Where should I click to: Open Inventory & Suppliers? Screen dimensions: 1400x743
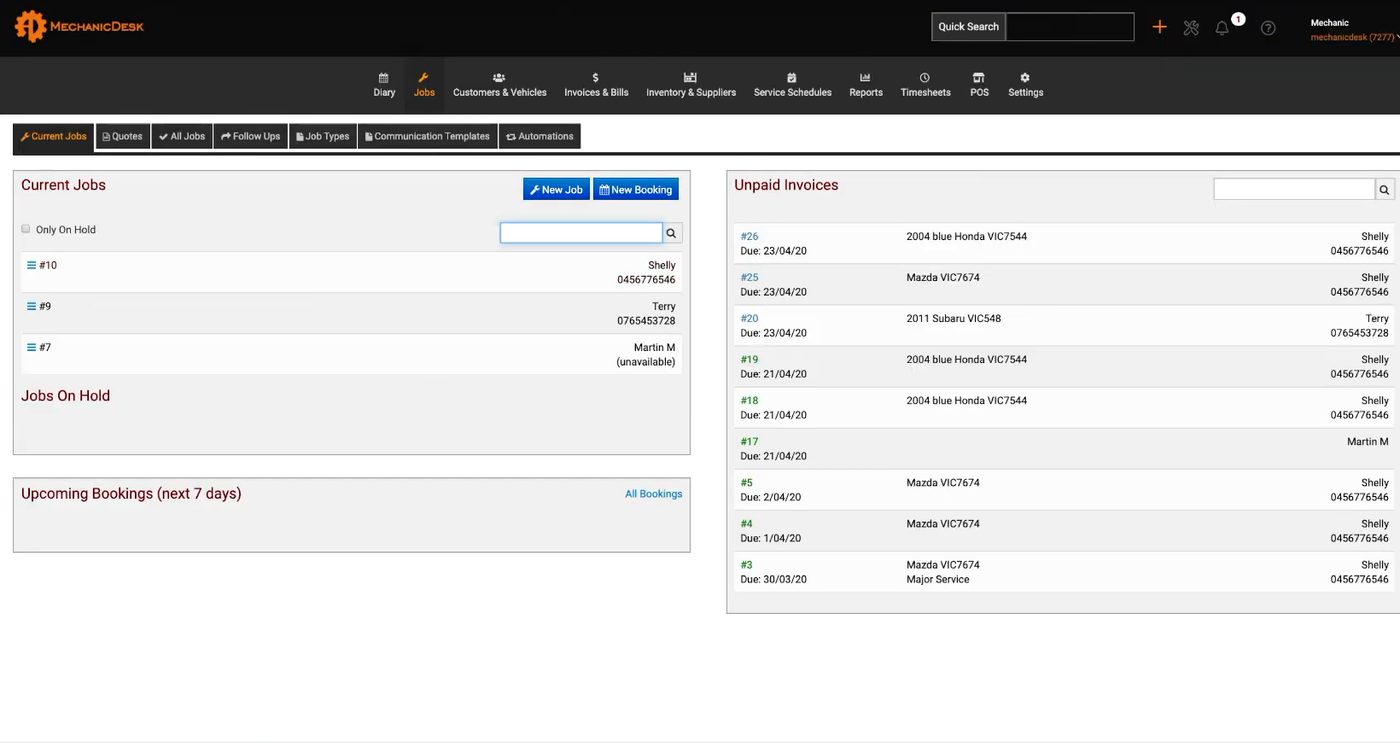691,85
